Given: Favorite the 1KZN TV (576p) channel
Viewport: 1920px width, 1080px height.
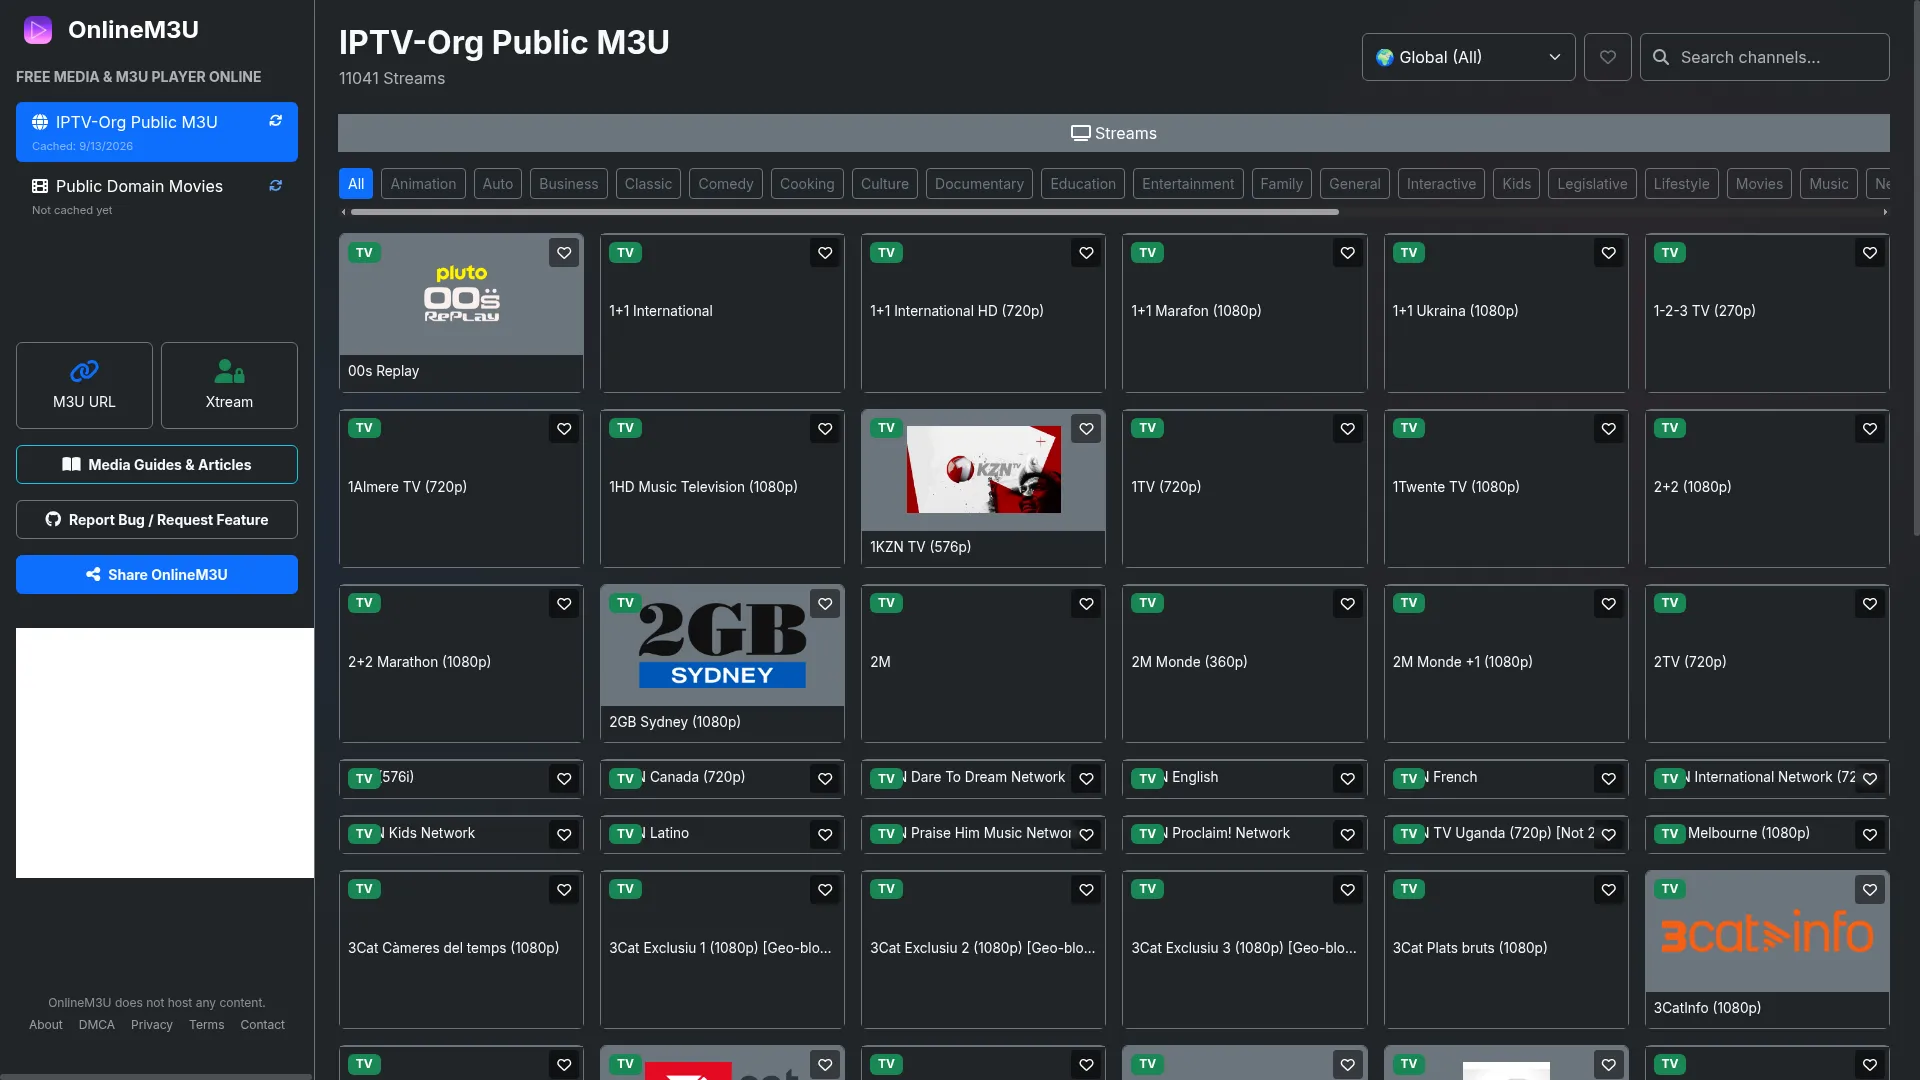Looking at the screenshot, I should tap(1086, 429).
